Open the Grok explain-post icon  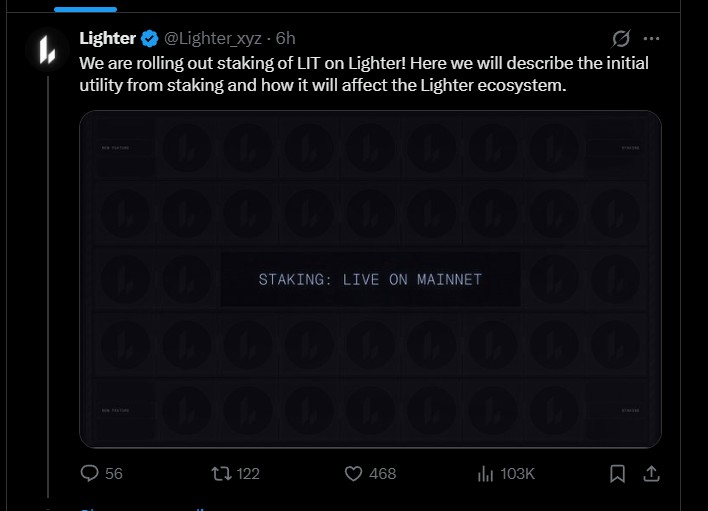[x=620, y=39]
